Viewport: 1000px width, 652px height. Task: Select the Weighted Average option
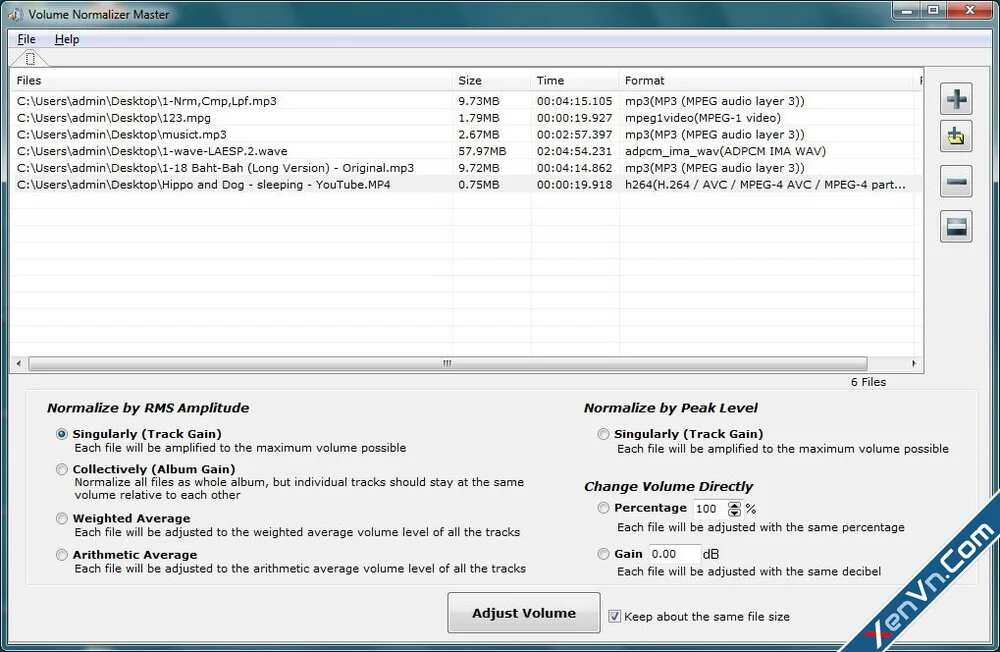coord(61,519)
